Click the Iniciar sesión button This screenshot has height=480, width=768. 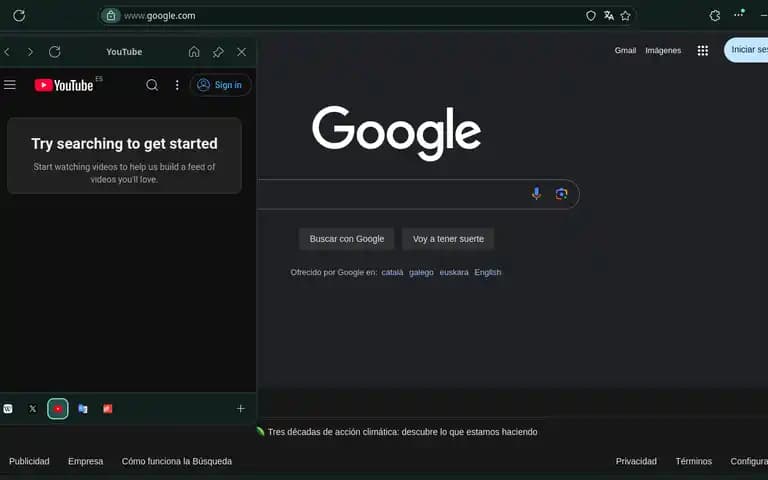coord(746,50)
